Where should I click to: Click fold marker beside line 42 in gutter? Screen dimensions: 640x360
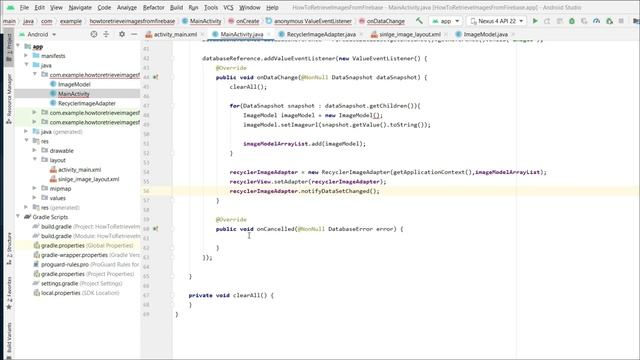coord(172,58)
